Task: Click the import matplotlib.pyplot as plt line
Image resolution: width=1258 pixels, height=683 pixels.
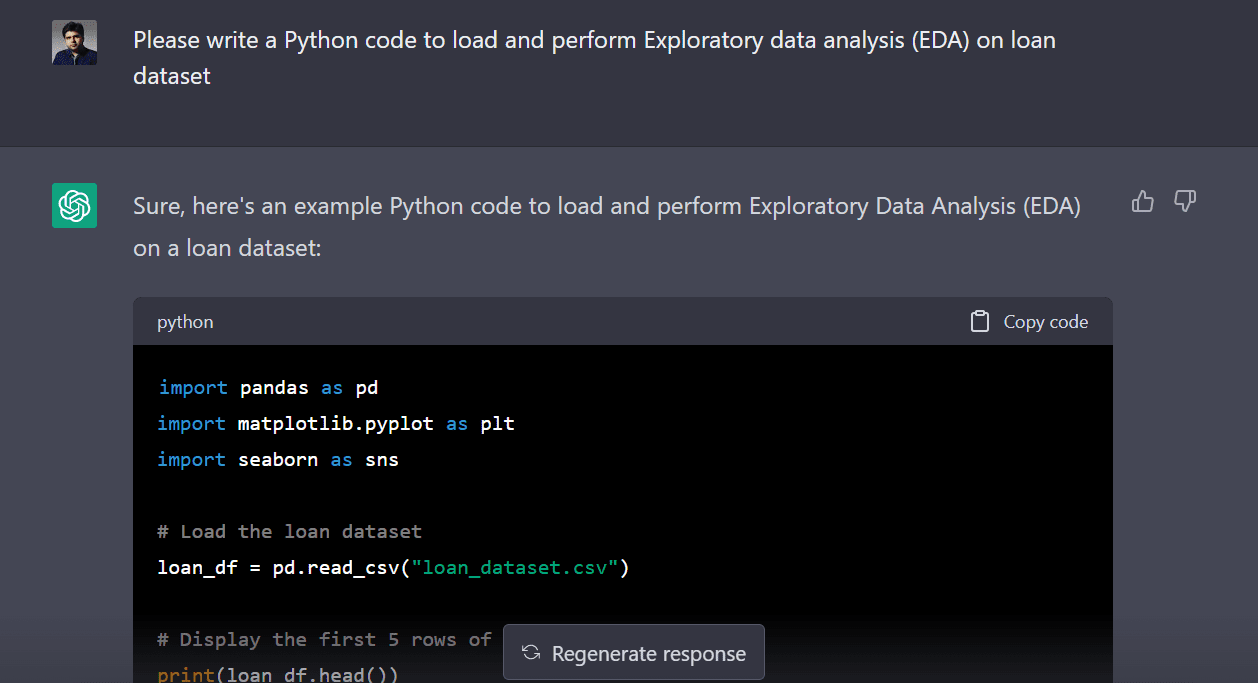Action: tap(336, 424)
